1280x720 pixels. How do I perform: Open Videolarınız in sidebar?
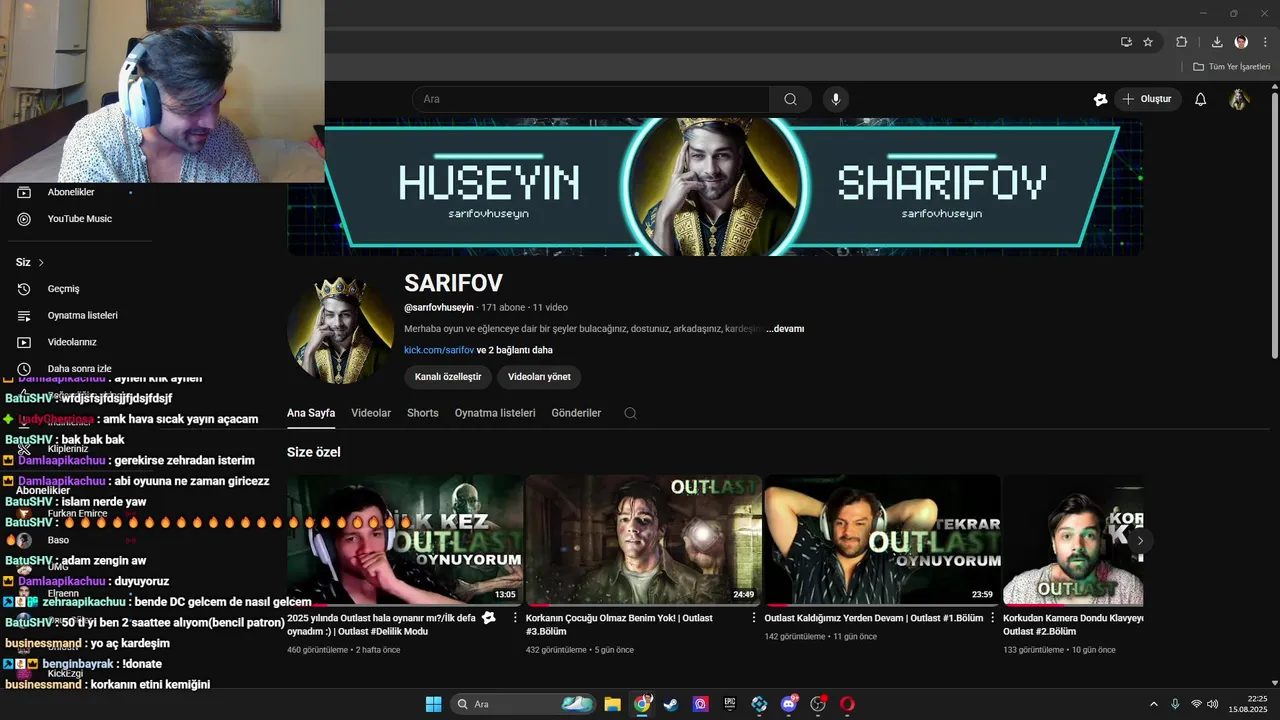pos(72,342)
